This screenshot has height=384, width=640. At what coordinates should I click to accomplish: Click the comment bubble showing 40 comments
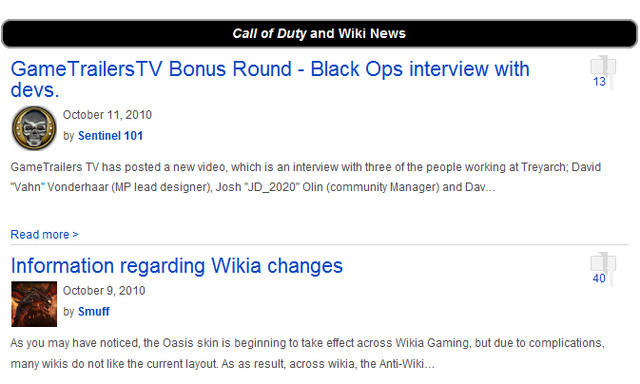pyautogui.click(x=603, y=269)
